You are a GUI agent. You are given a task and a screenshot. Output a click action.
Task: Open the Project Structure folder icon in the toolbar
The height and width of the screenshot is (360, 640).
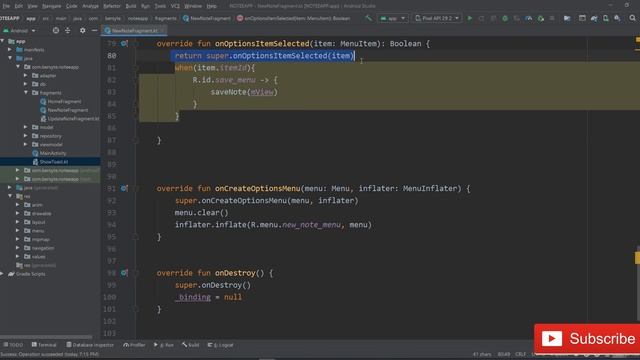(x=567, y=18)
